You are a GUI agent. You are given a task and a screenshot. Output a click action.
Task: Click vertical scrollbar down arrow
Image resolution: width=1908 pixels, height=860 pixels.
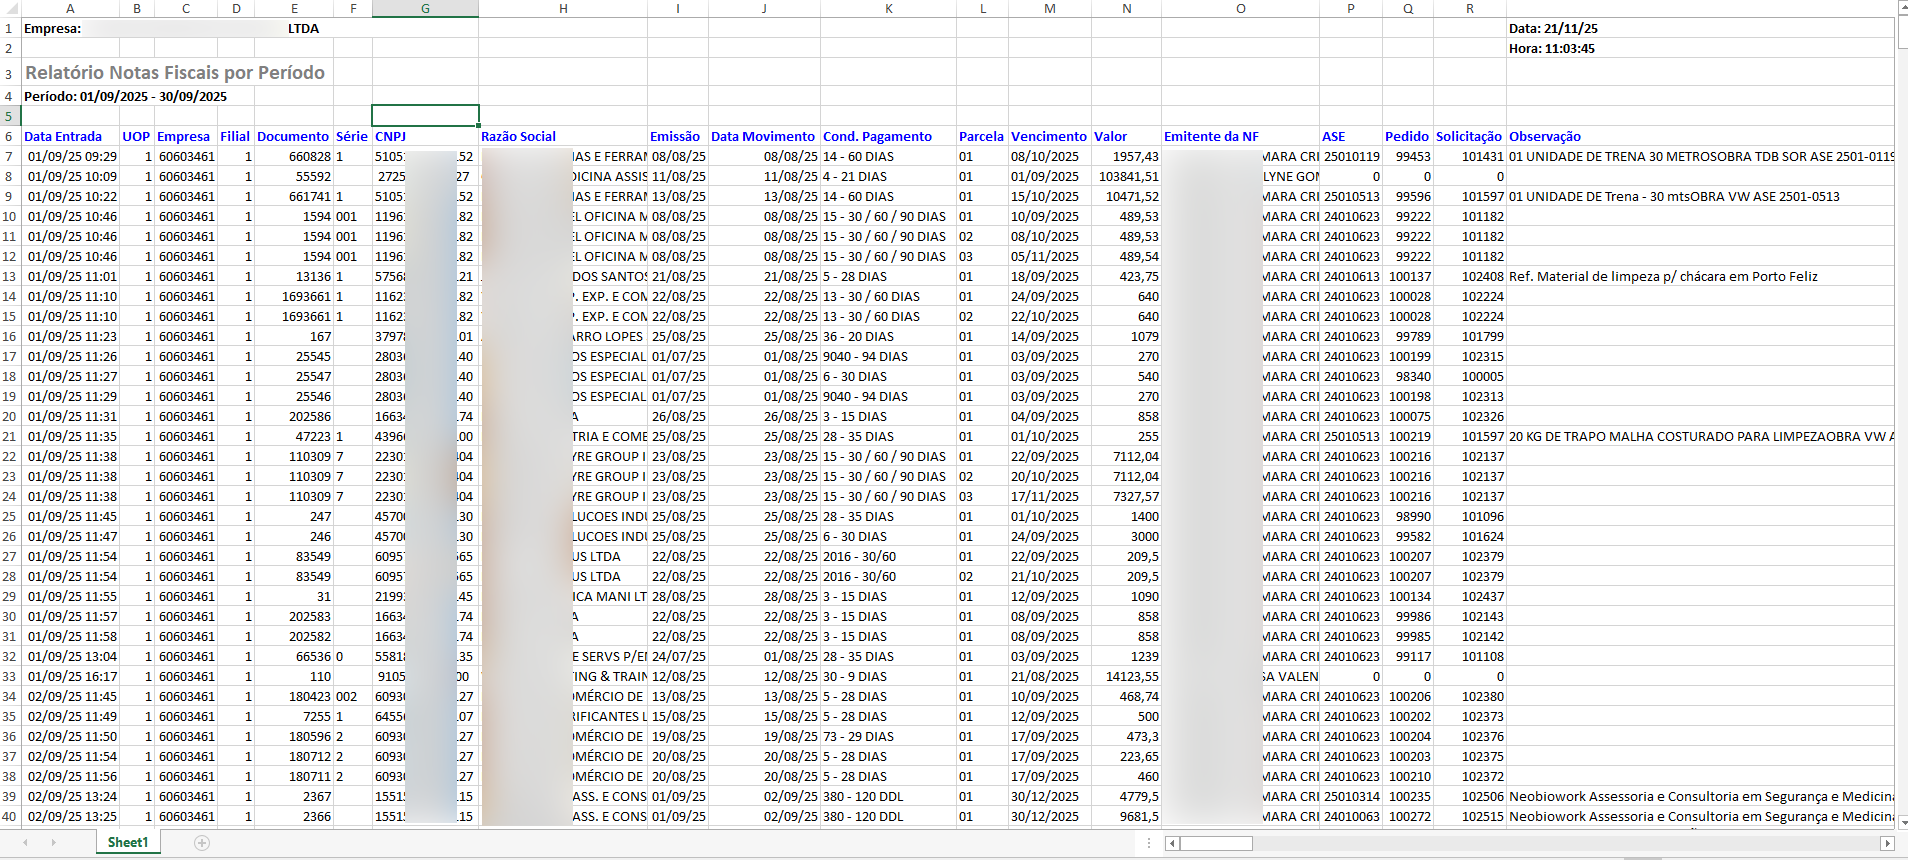[1902, 822]
